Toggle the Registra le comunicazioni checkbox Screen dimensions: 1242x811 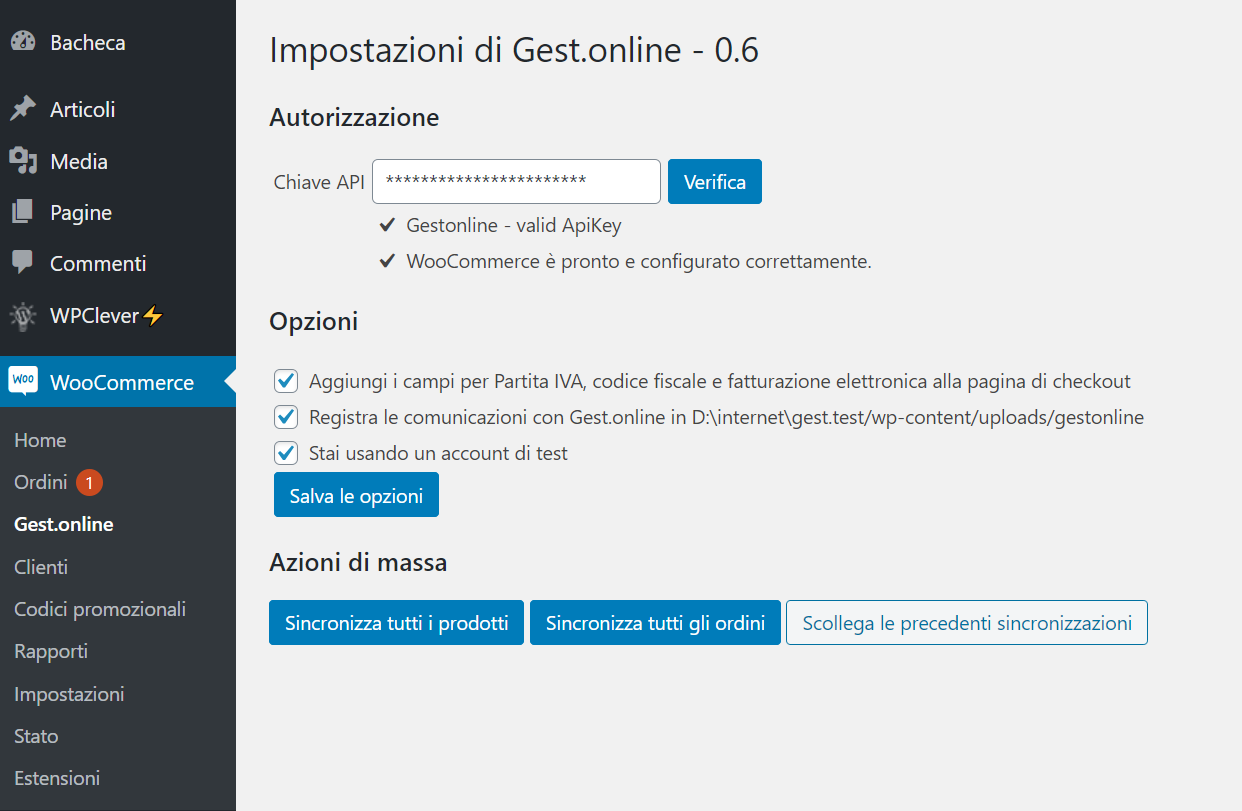(x=286, y=417)
